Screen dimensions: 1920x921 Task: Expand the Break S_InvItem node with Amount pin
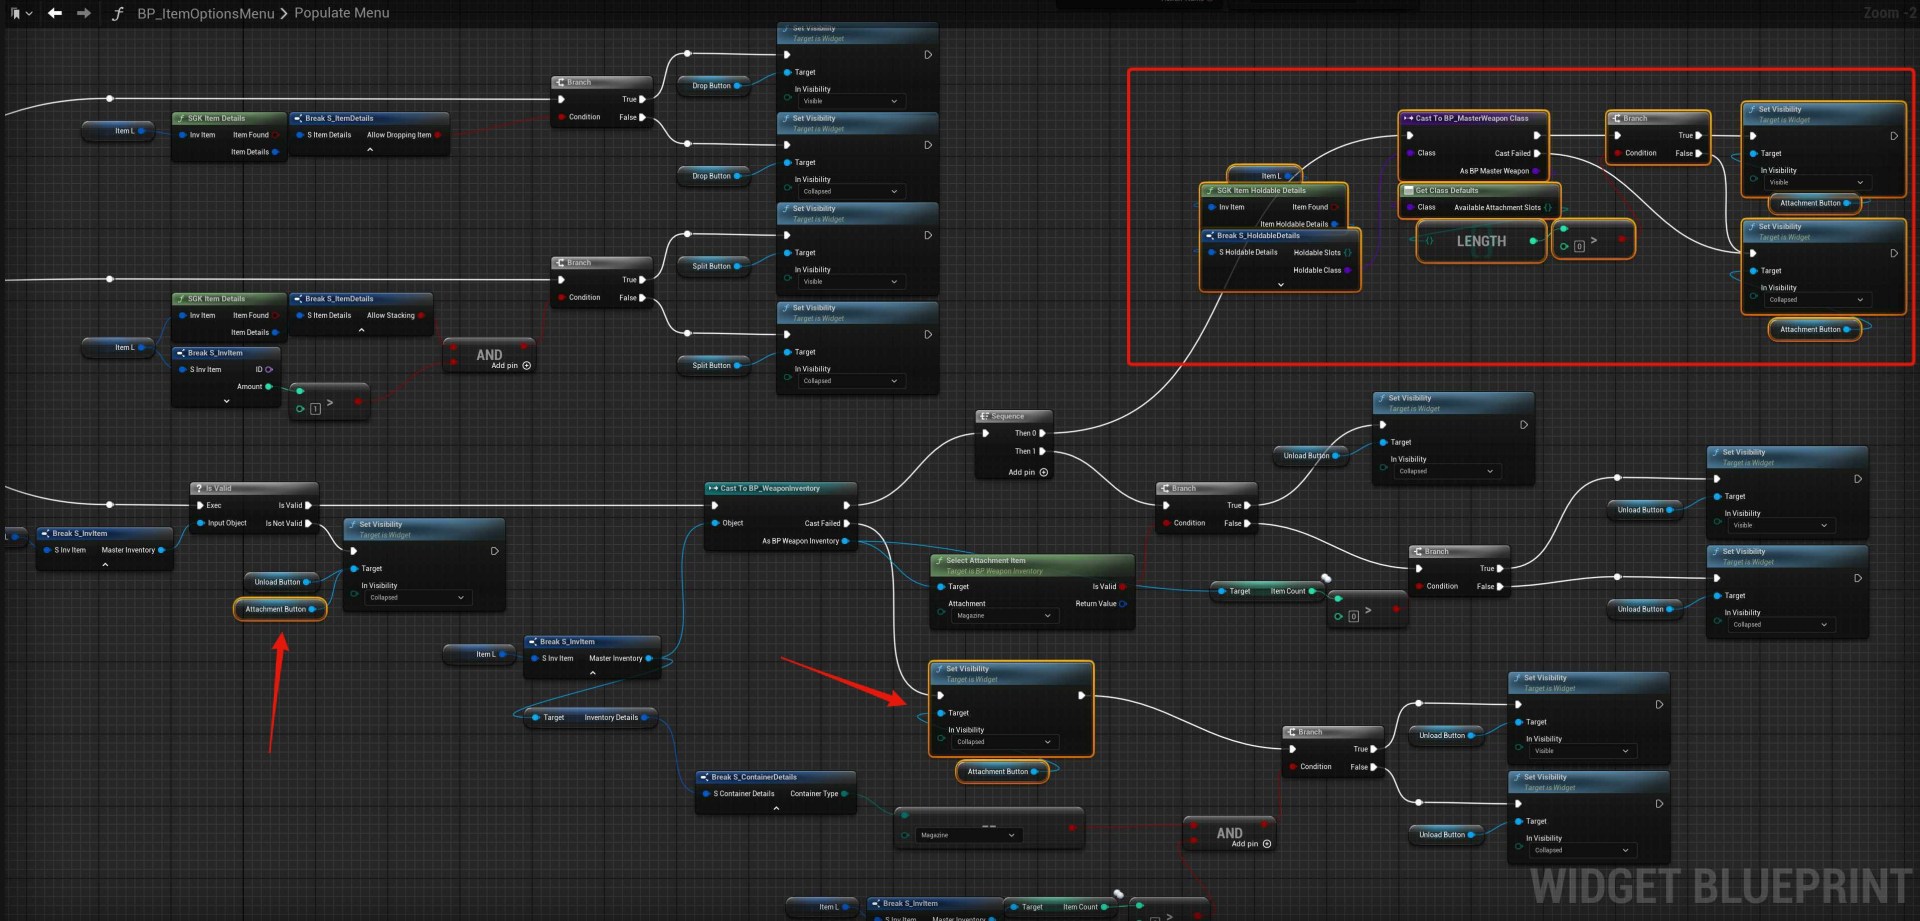click(227, 401)
